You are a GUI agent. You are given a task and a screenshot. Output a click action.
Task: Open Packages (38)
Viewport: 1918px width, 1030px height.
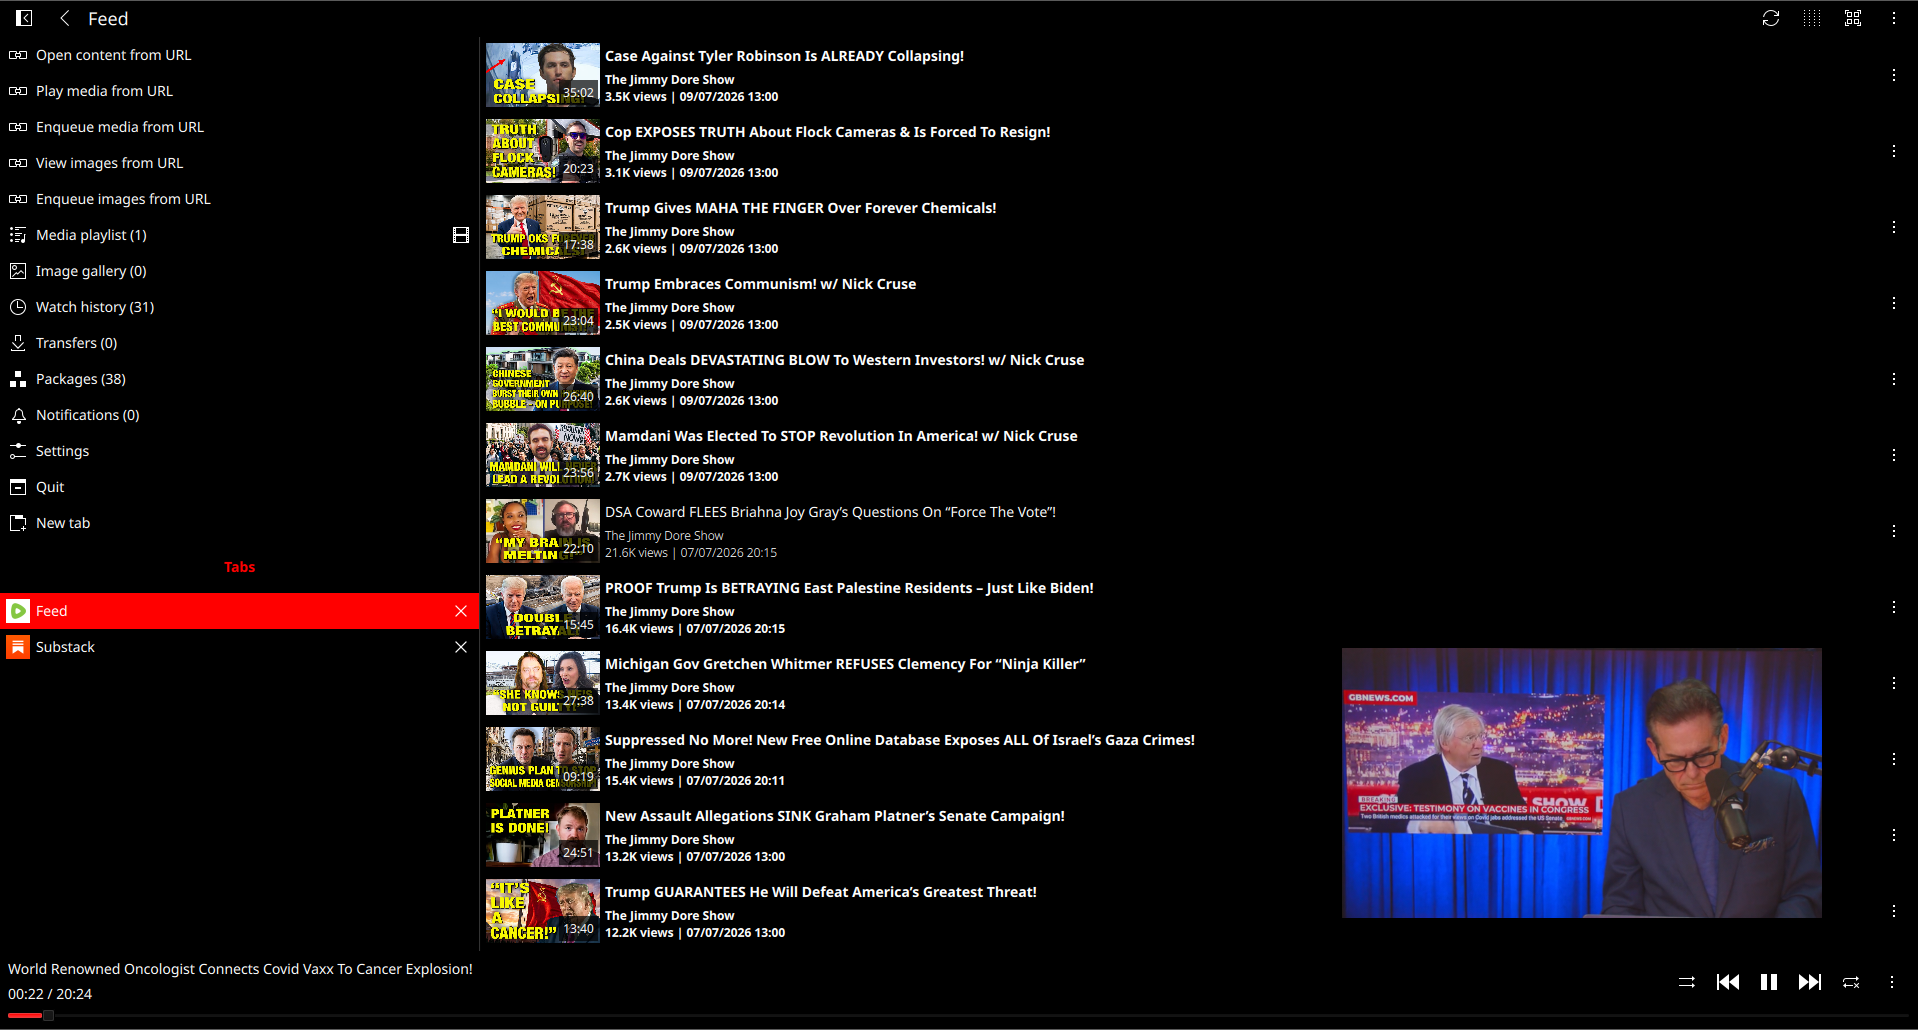click(x=240, y=379)
